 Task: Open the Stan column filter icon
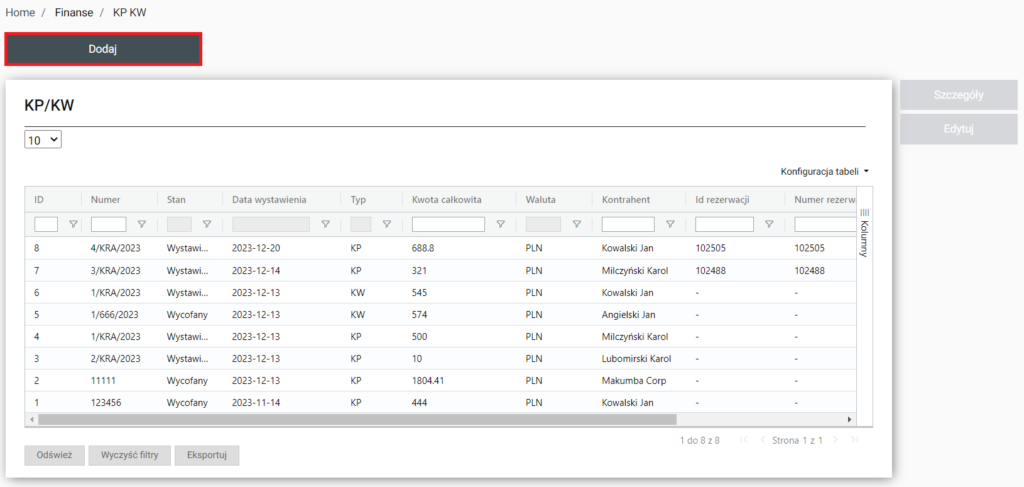[207, 225]
